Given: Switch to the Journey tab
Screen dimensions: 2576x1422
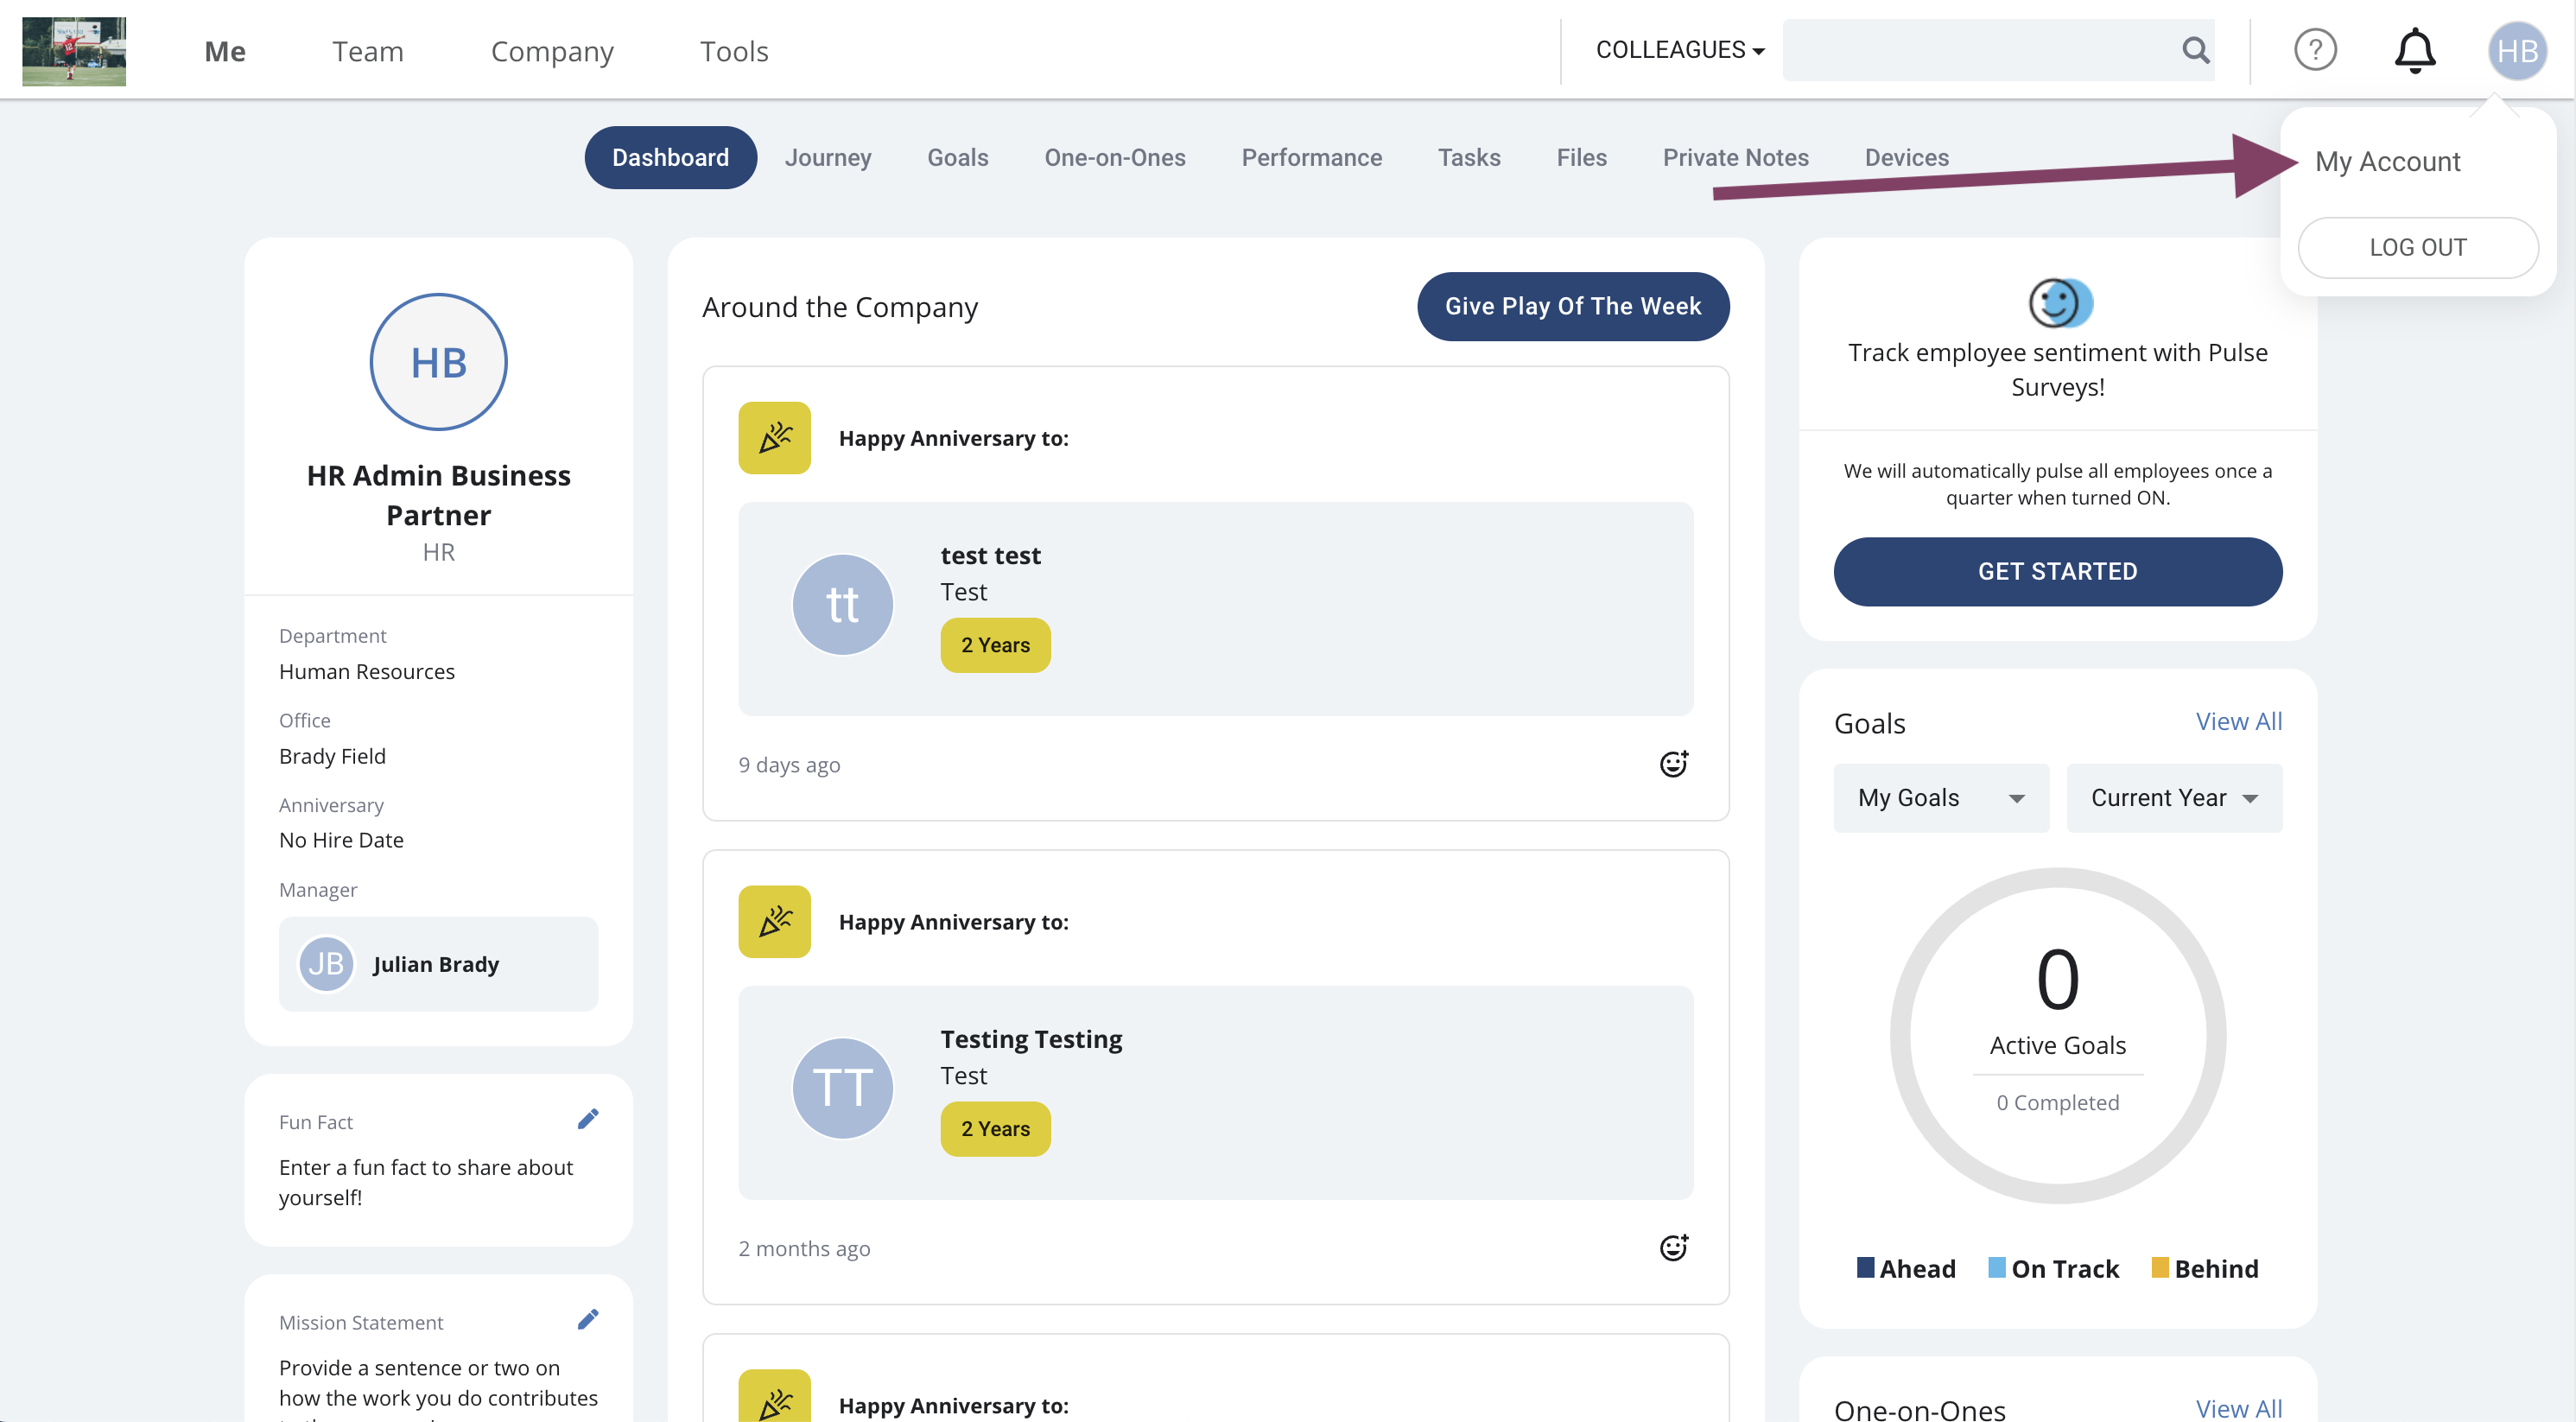Looking at the screenshot, I should point(828,157).
